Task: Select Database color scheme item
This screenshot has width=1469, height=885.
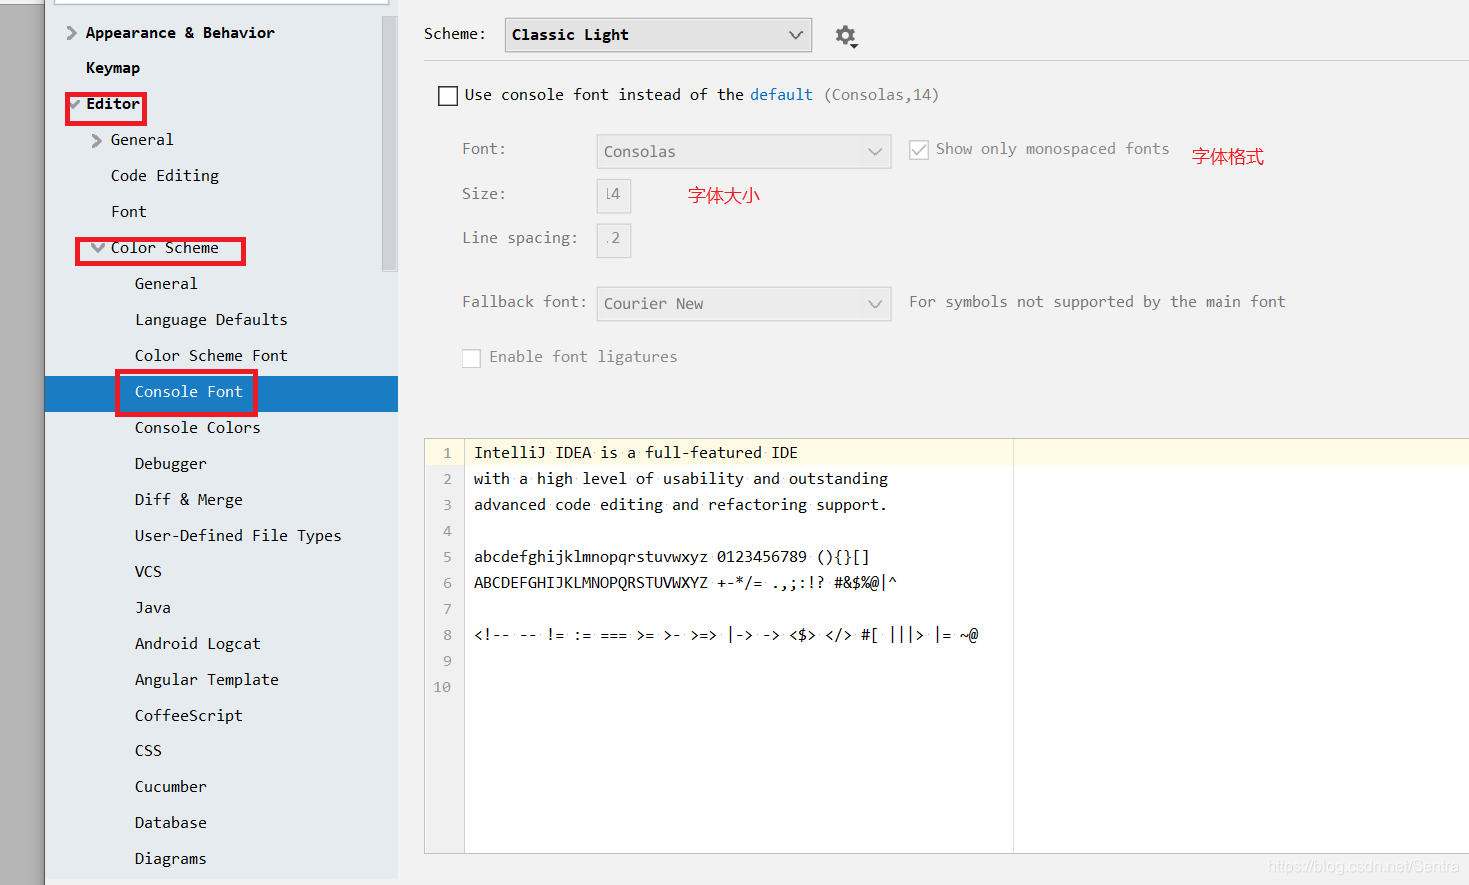Action: (x=171, y=823)
